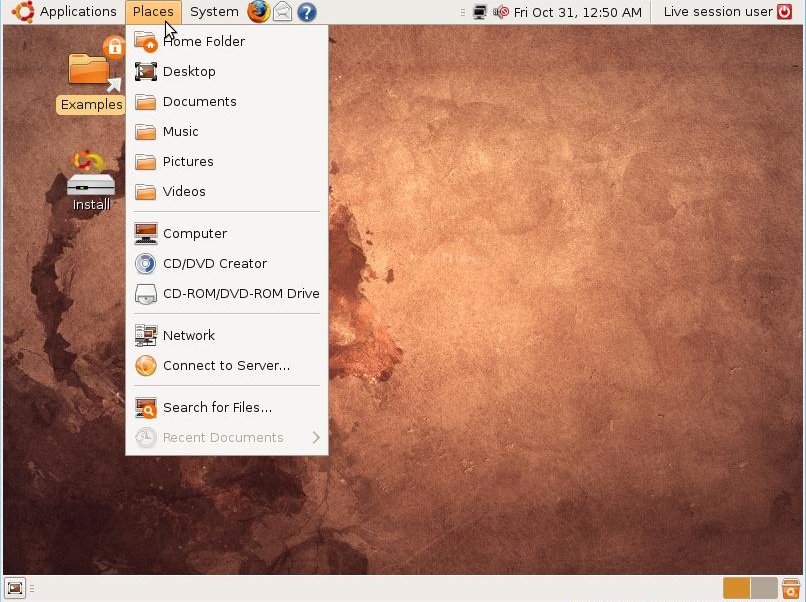806x602 pixels.
Task: Click the Live session user label
Action: pos(718,12)
